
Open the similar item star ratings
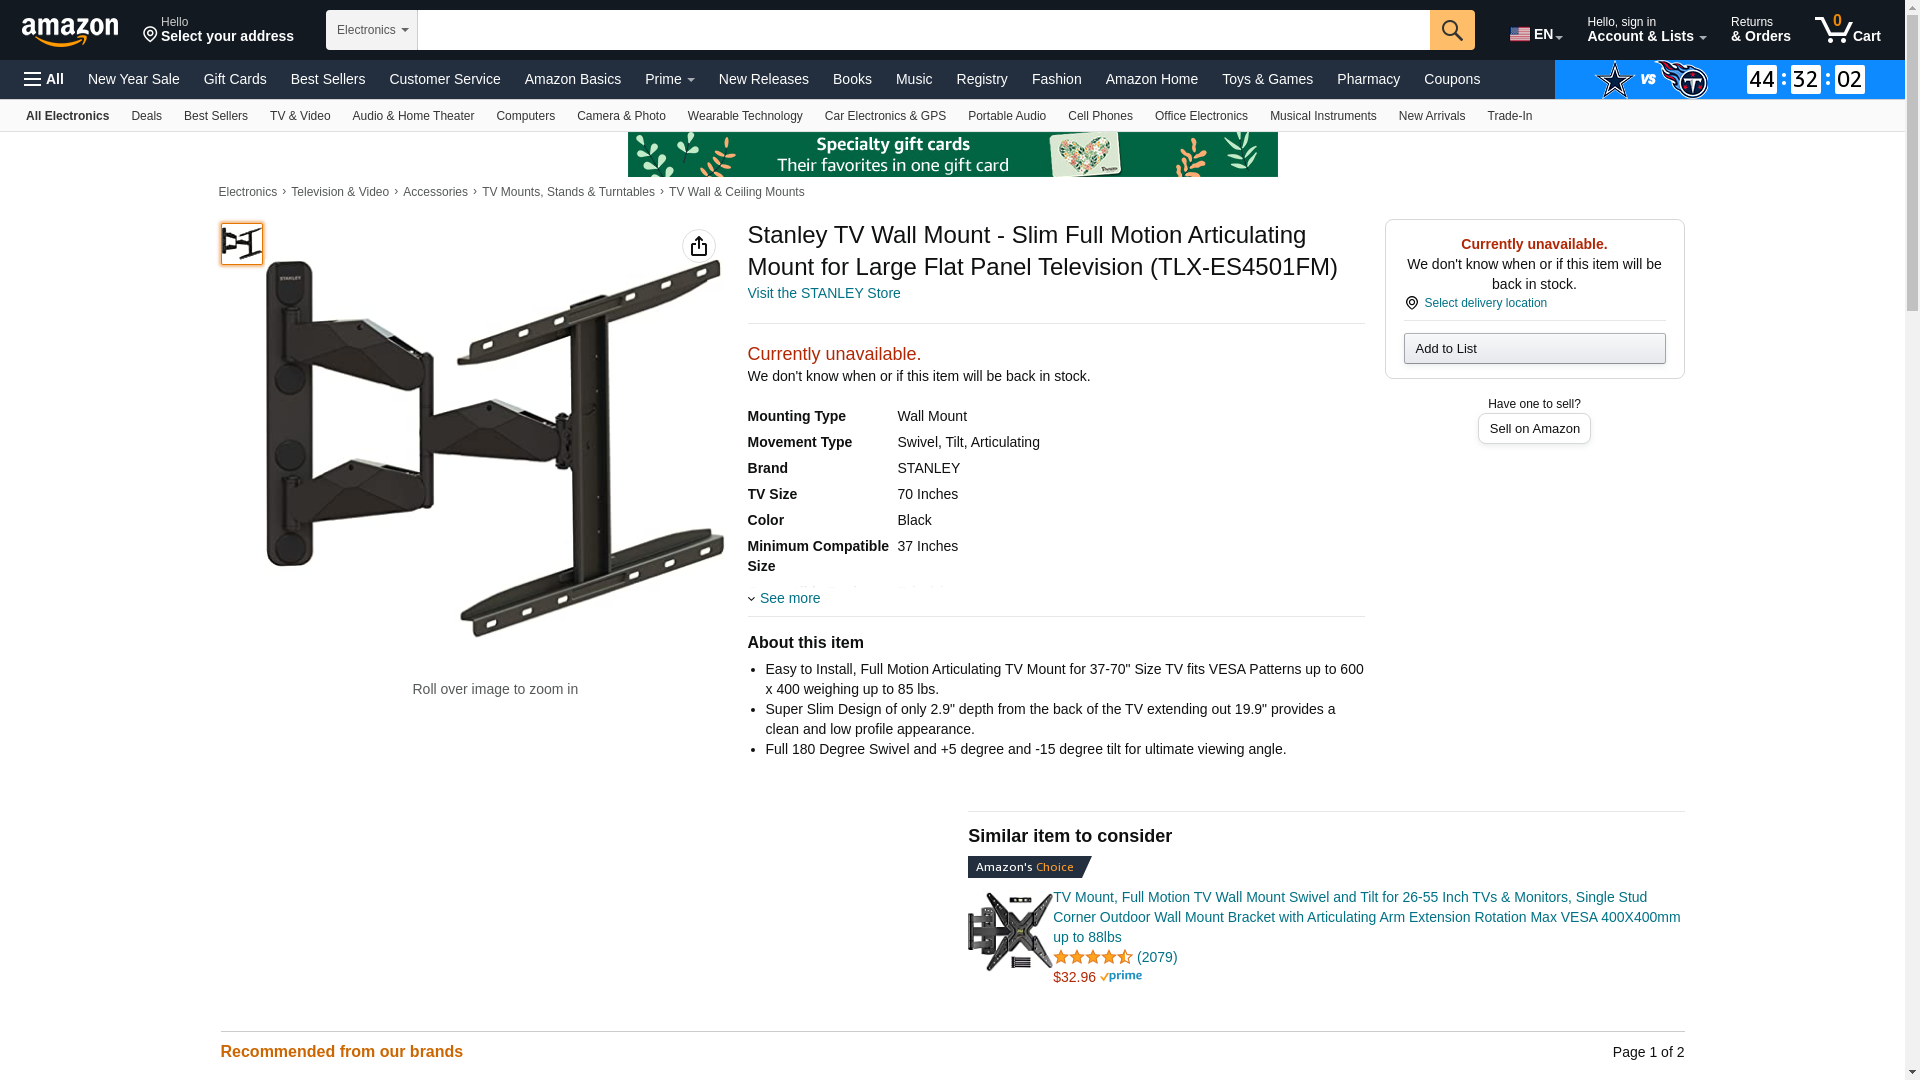[x=1093, y=957]
